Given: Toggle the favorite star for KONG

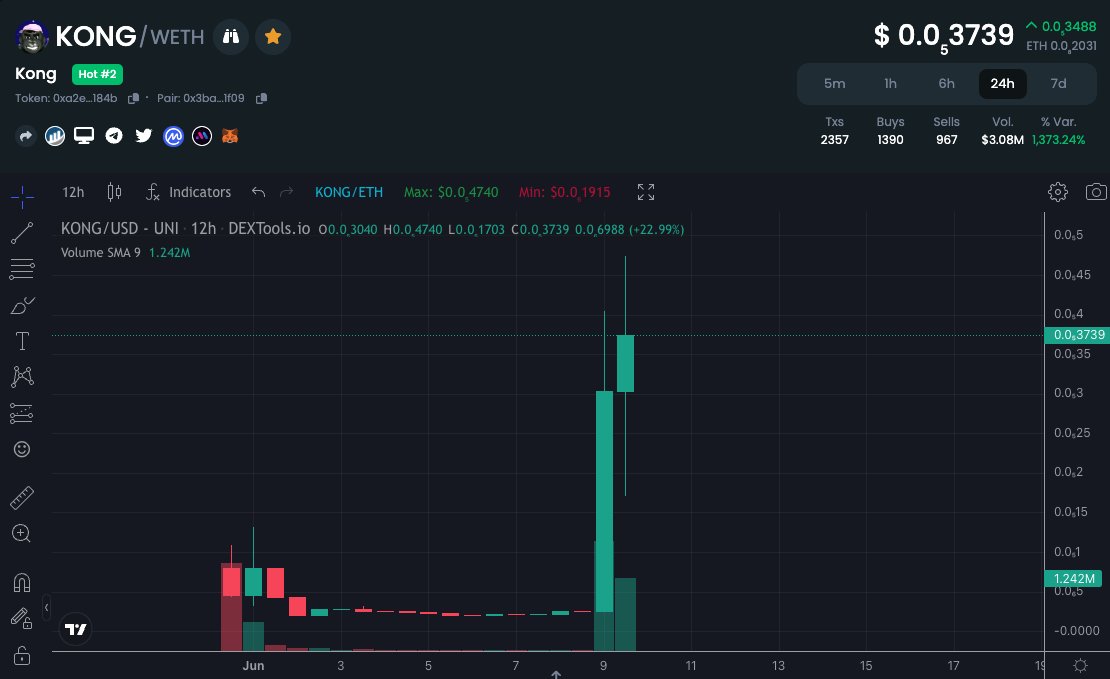Looking at the screenshot, I should [x=273, y=36].
